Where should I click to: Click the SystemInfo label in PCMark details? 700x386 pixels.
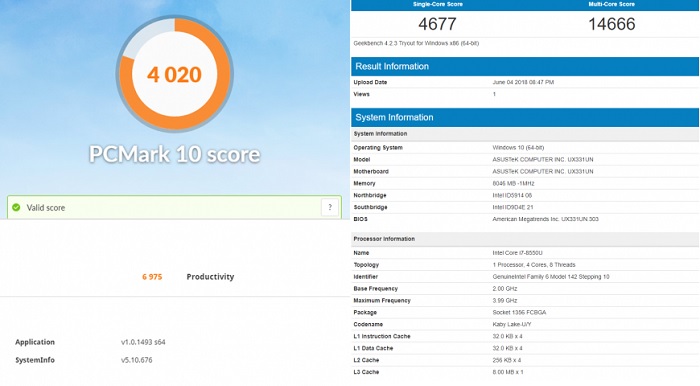click(x=35, y=360)
